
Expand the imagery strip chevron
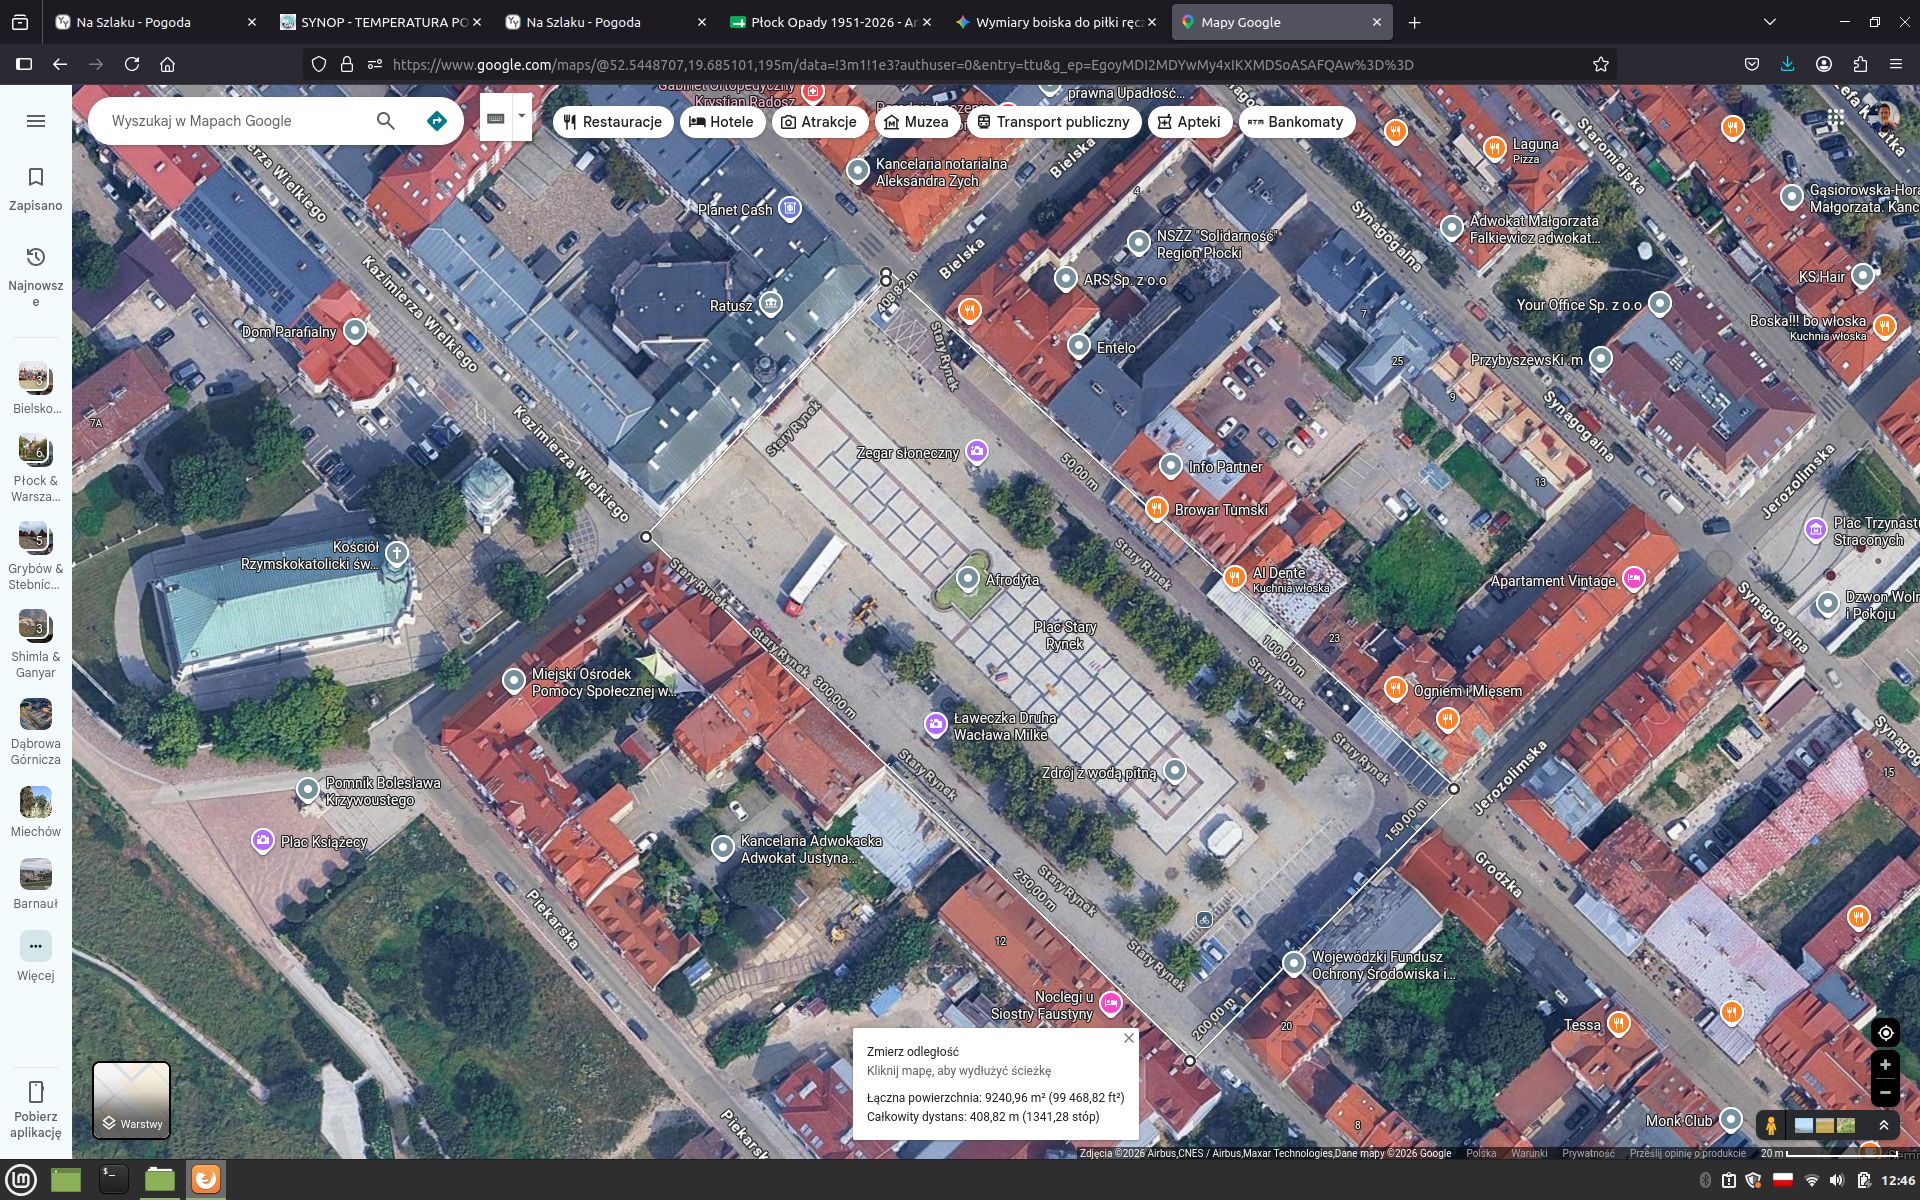tap(1884, 1125)
